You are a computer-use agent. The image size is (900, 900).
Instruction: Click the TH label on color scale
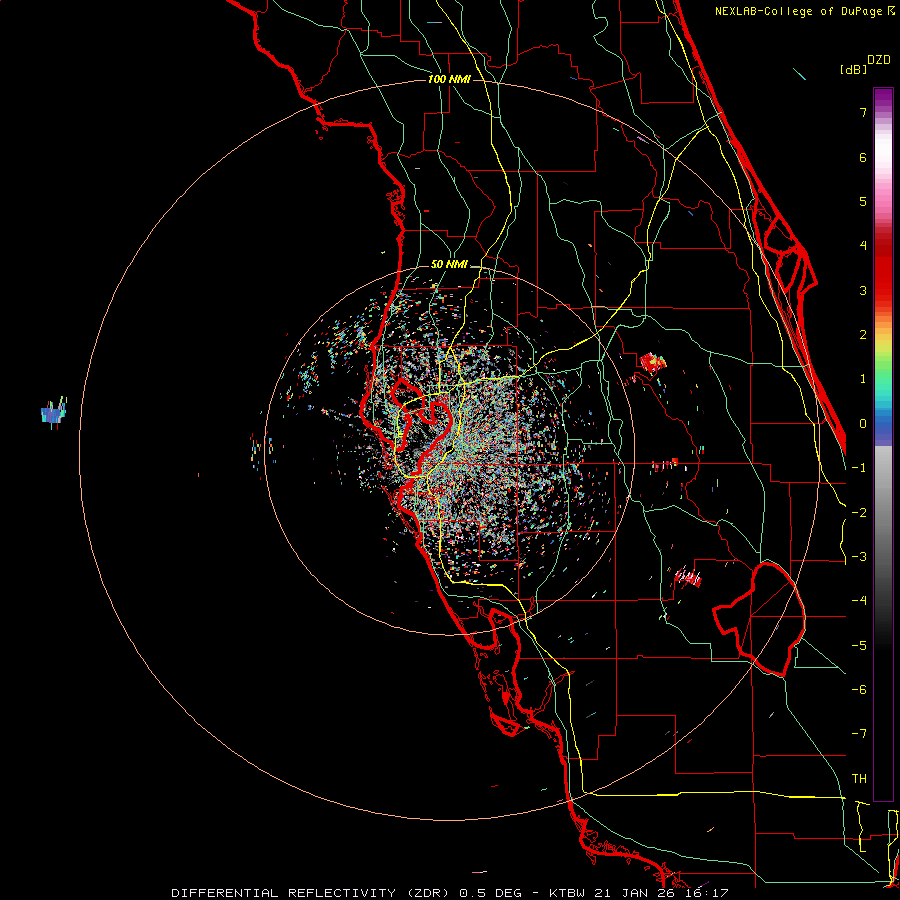859,779
